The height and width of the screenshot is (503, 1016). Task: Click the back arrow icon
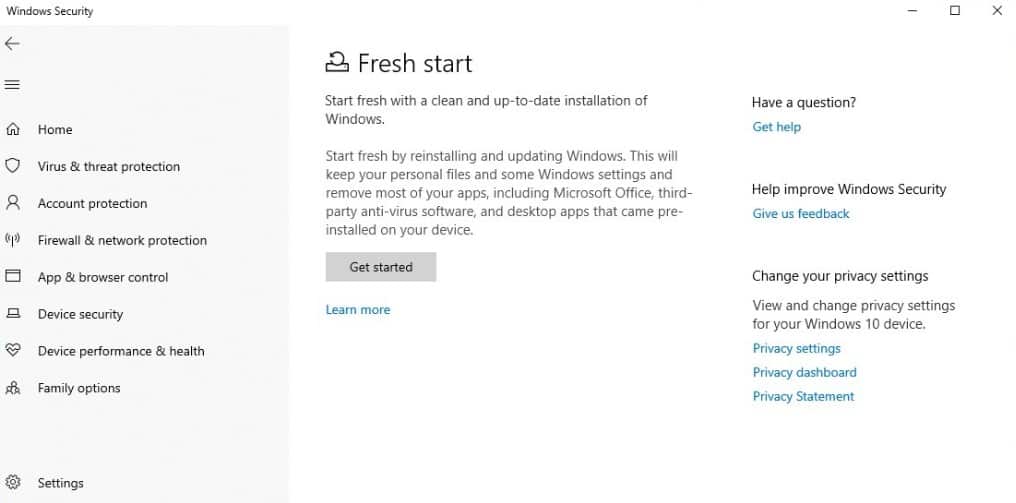(x=12, y=43)
